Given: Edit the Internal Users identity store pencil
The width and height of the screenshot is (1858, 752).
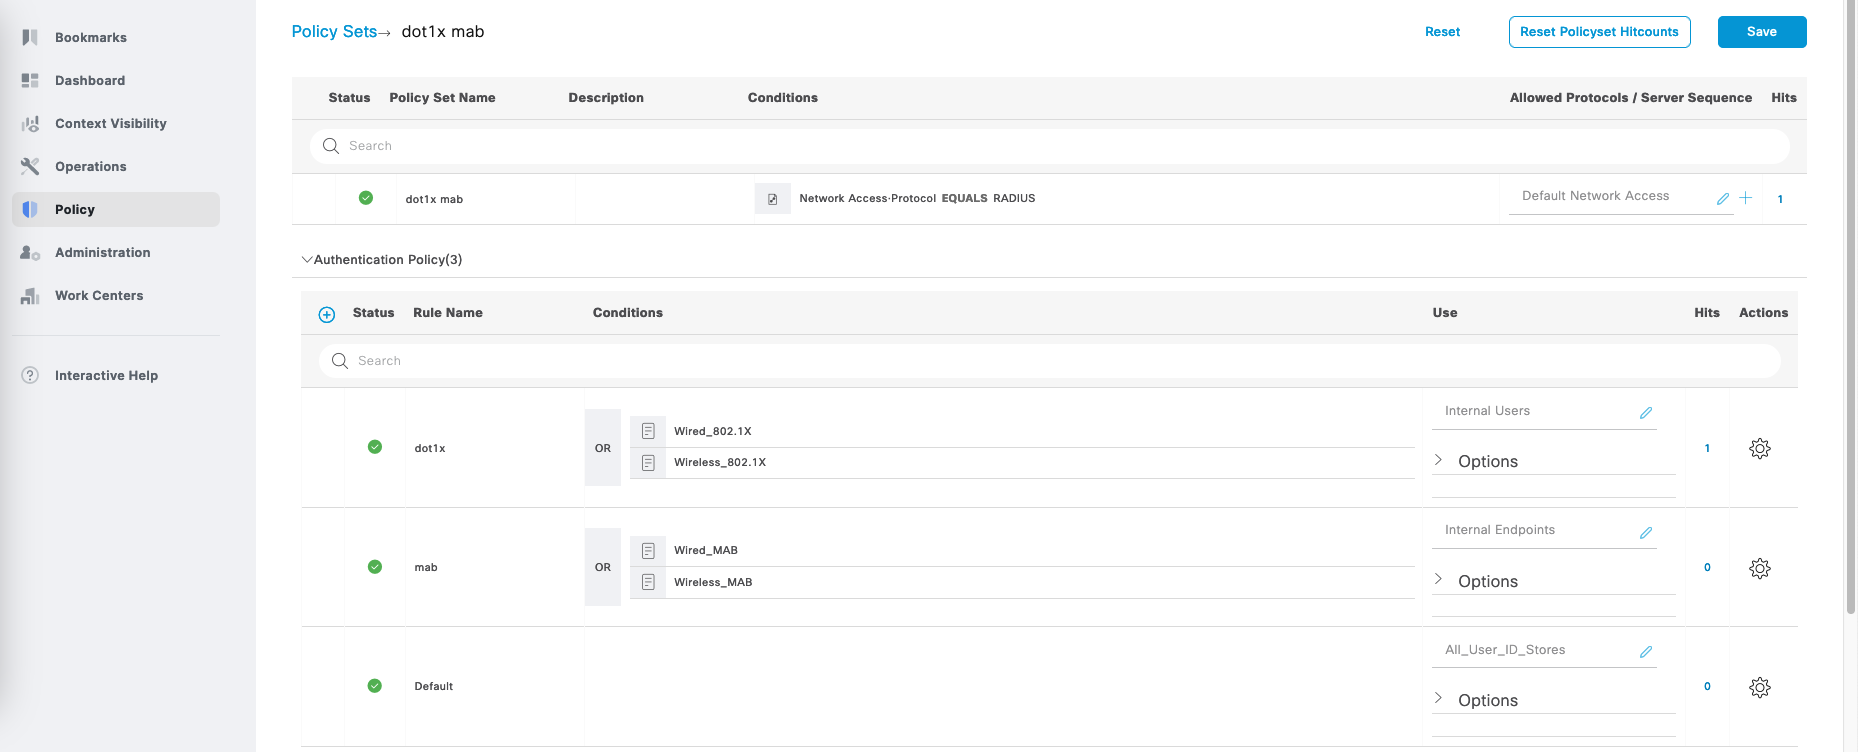Looking at the screenshot, I should coord(1645,413).
